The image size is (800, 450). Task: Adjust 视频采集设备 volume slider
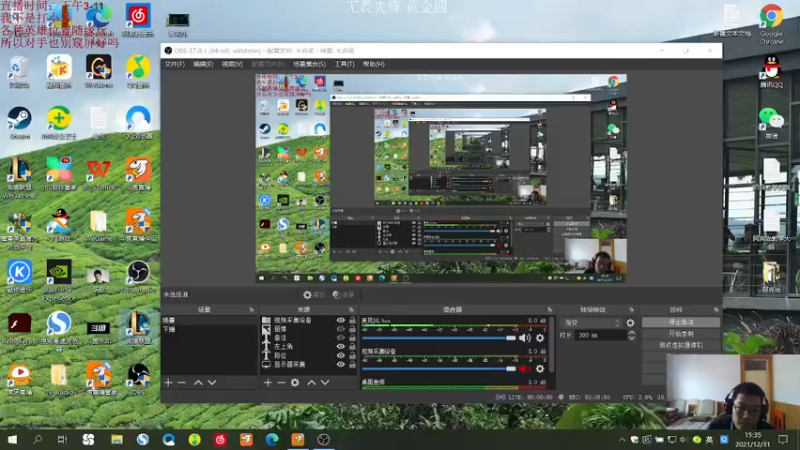click(x=439, y=368)
